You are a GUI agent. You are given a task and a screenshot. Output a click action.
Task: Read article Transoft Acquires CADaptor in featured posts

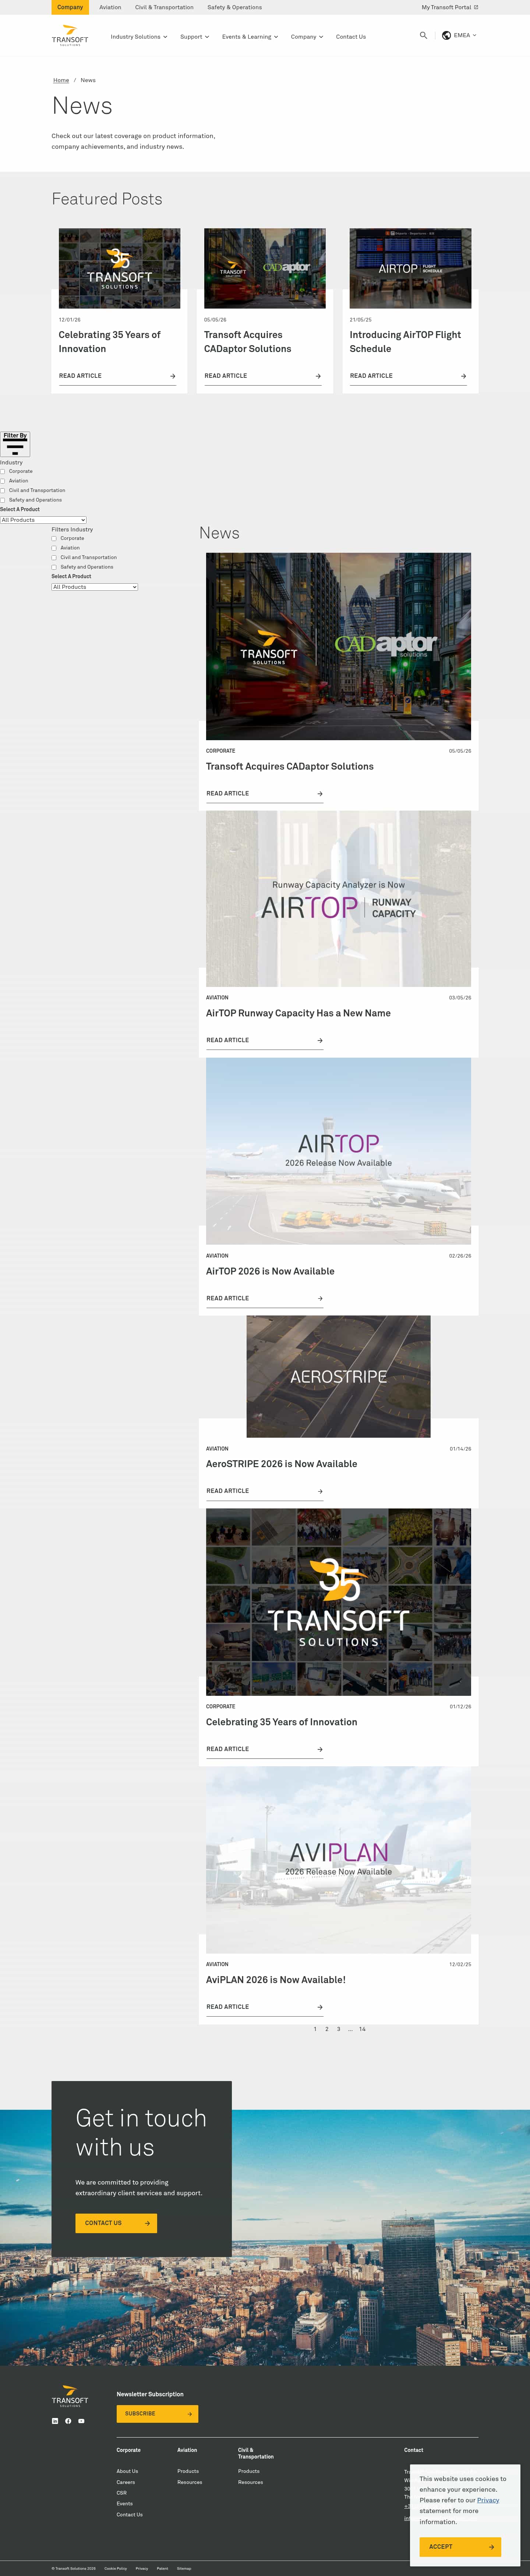coord(263,376)
